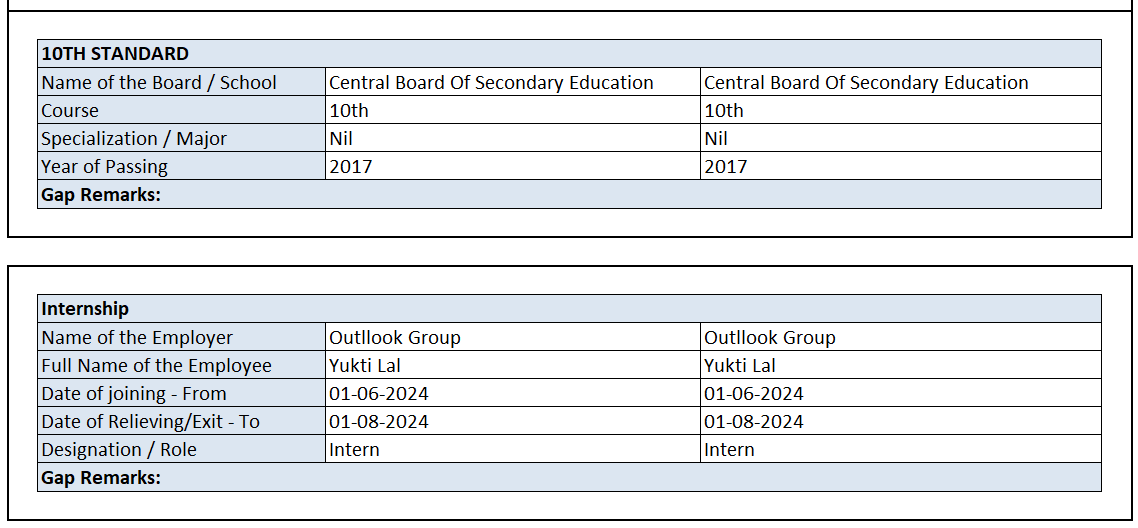Select the 'Name of the Board / School' label

(159, 83)
